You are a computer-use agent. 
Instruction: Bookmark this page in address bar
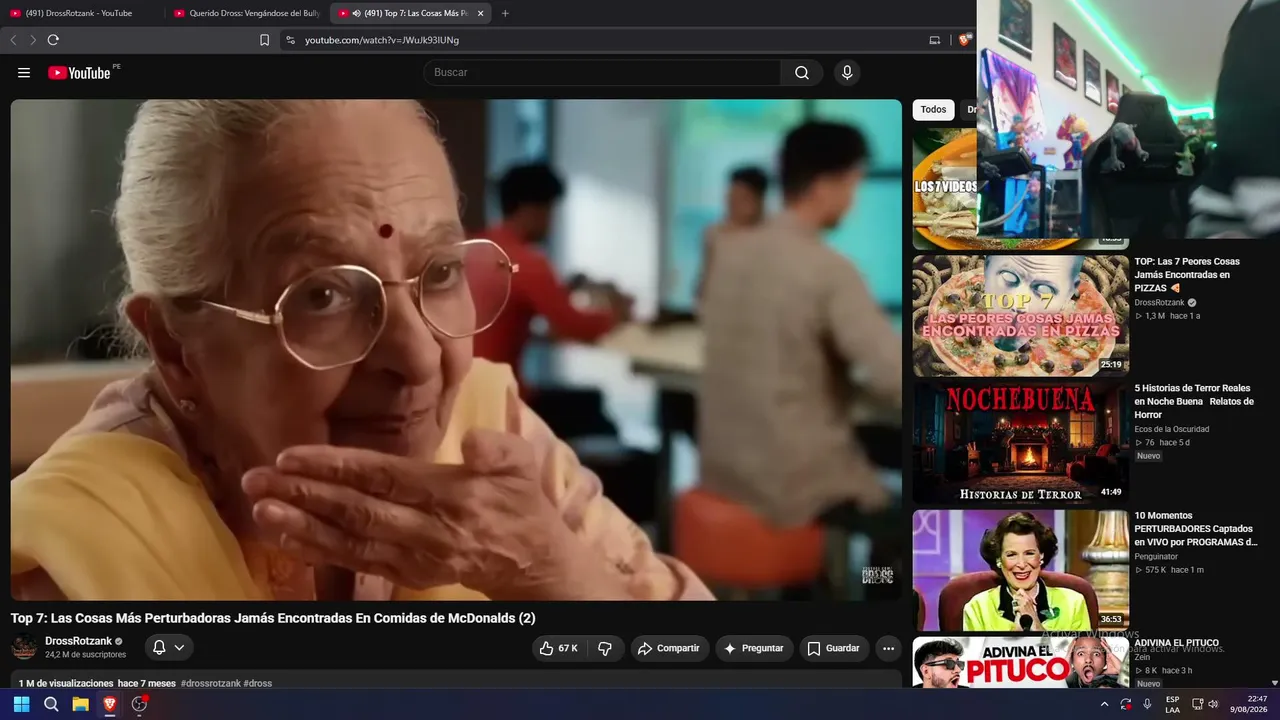point(264,40)
